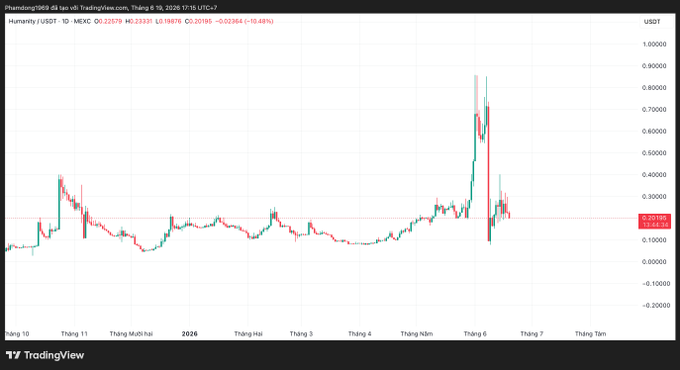Click the TradingView logo

pos(45,355)
